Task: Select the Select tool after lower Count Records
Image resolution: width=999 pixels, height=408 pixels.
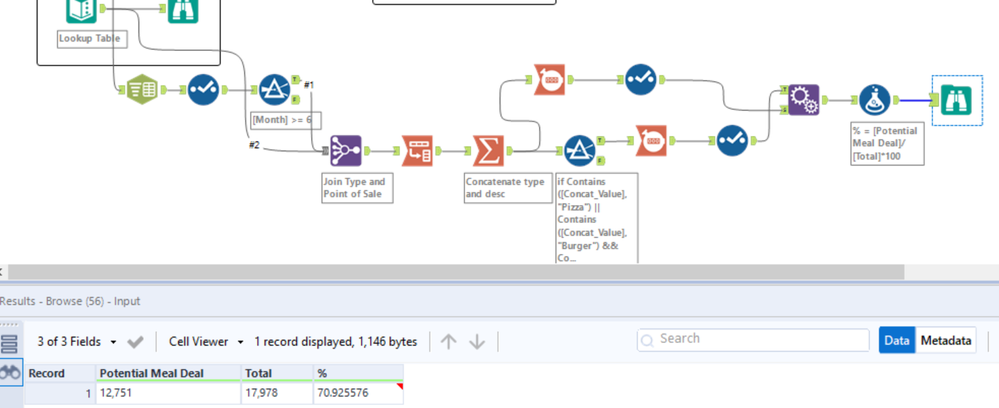Action: [732, 140]
